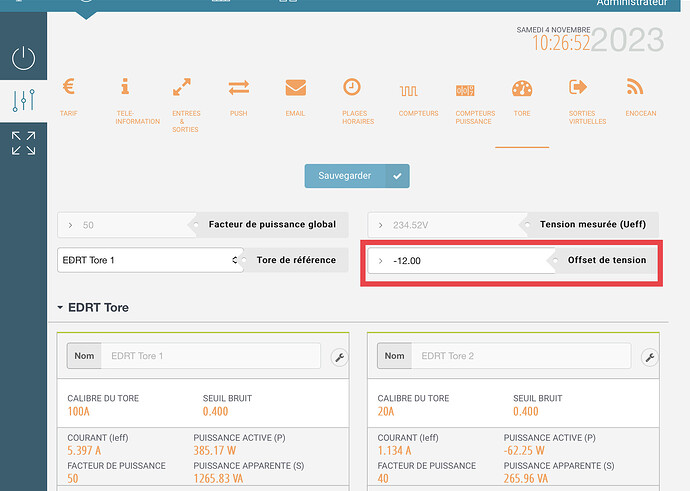Click the EMAIL tab label
Viewport: 690px width, 491px height.
tap(295, 114)
